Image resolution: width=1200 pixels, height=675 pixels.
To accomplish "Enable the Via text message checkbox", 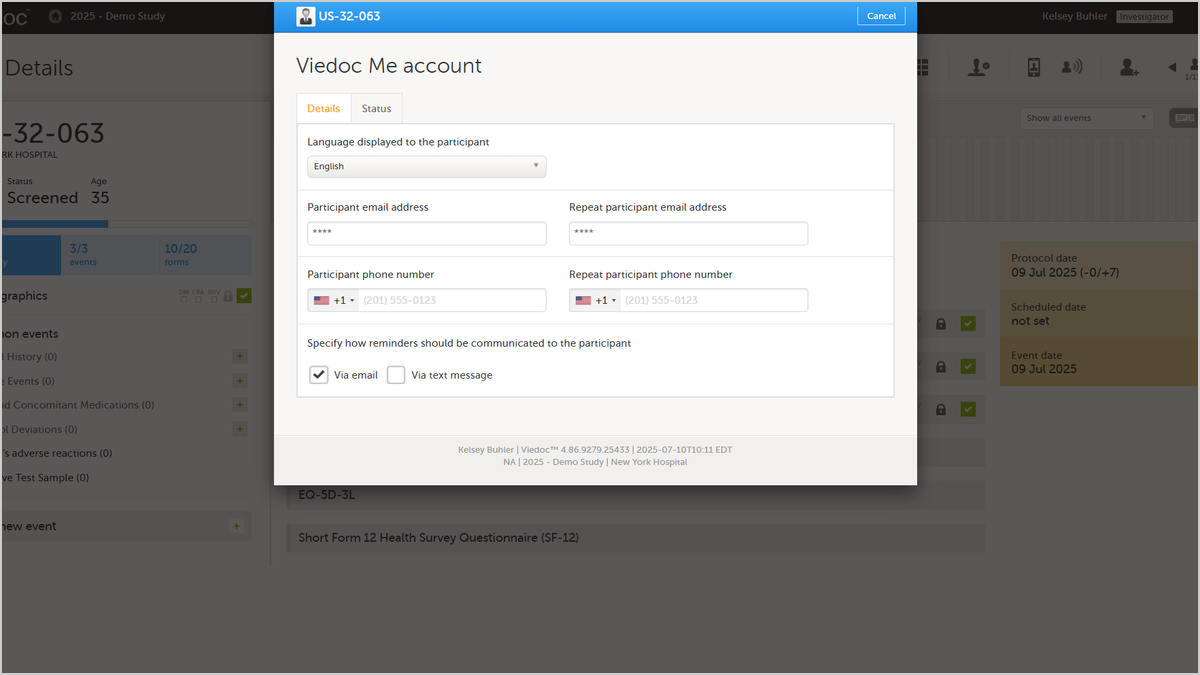I will (x=396, y=375).
